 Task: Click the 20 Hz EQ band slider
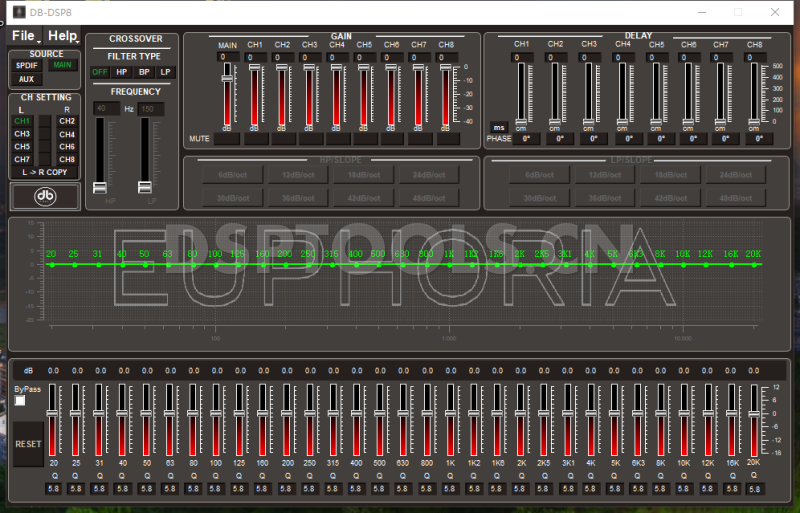coord(52,420)
